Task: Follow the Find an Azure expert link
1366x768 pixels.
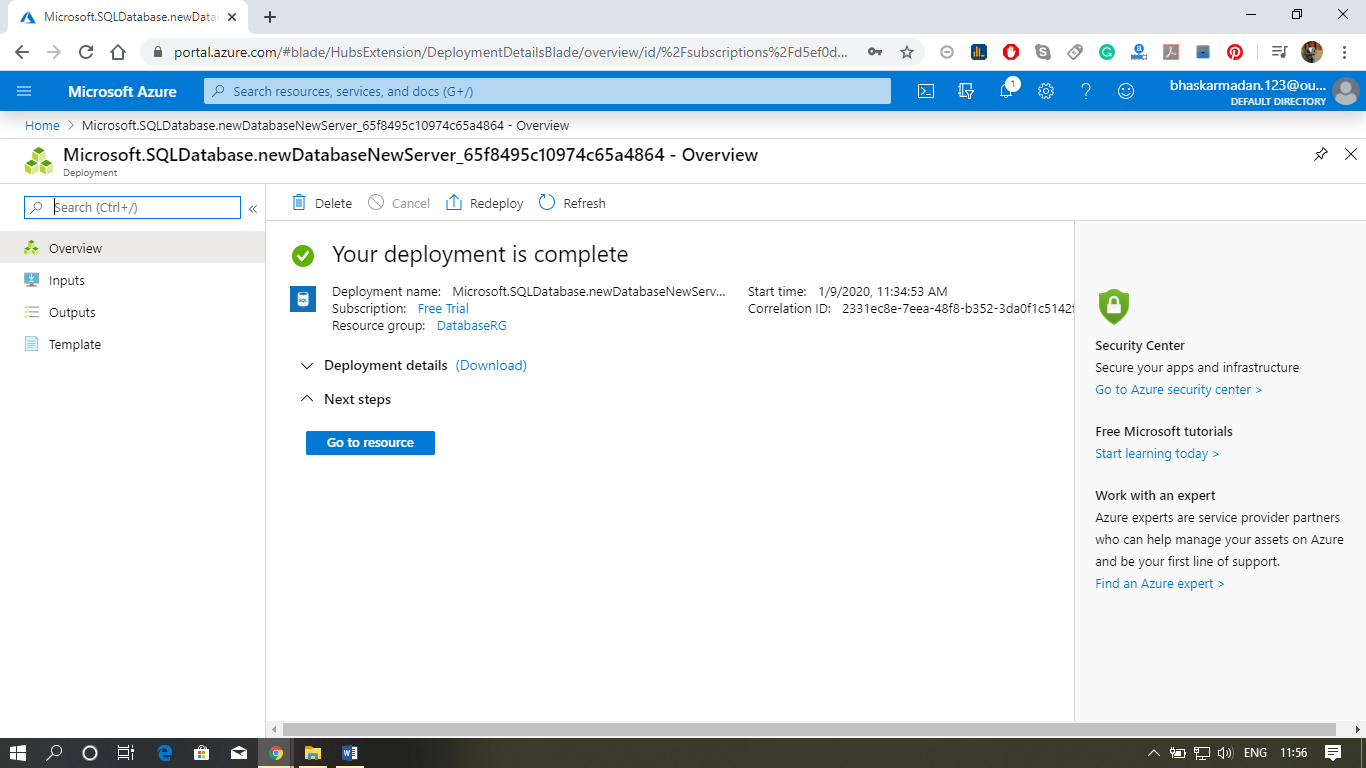Action: 1160,584
